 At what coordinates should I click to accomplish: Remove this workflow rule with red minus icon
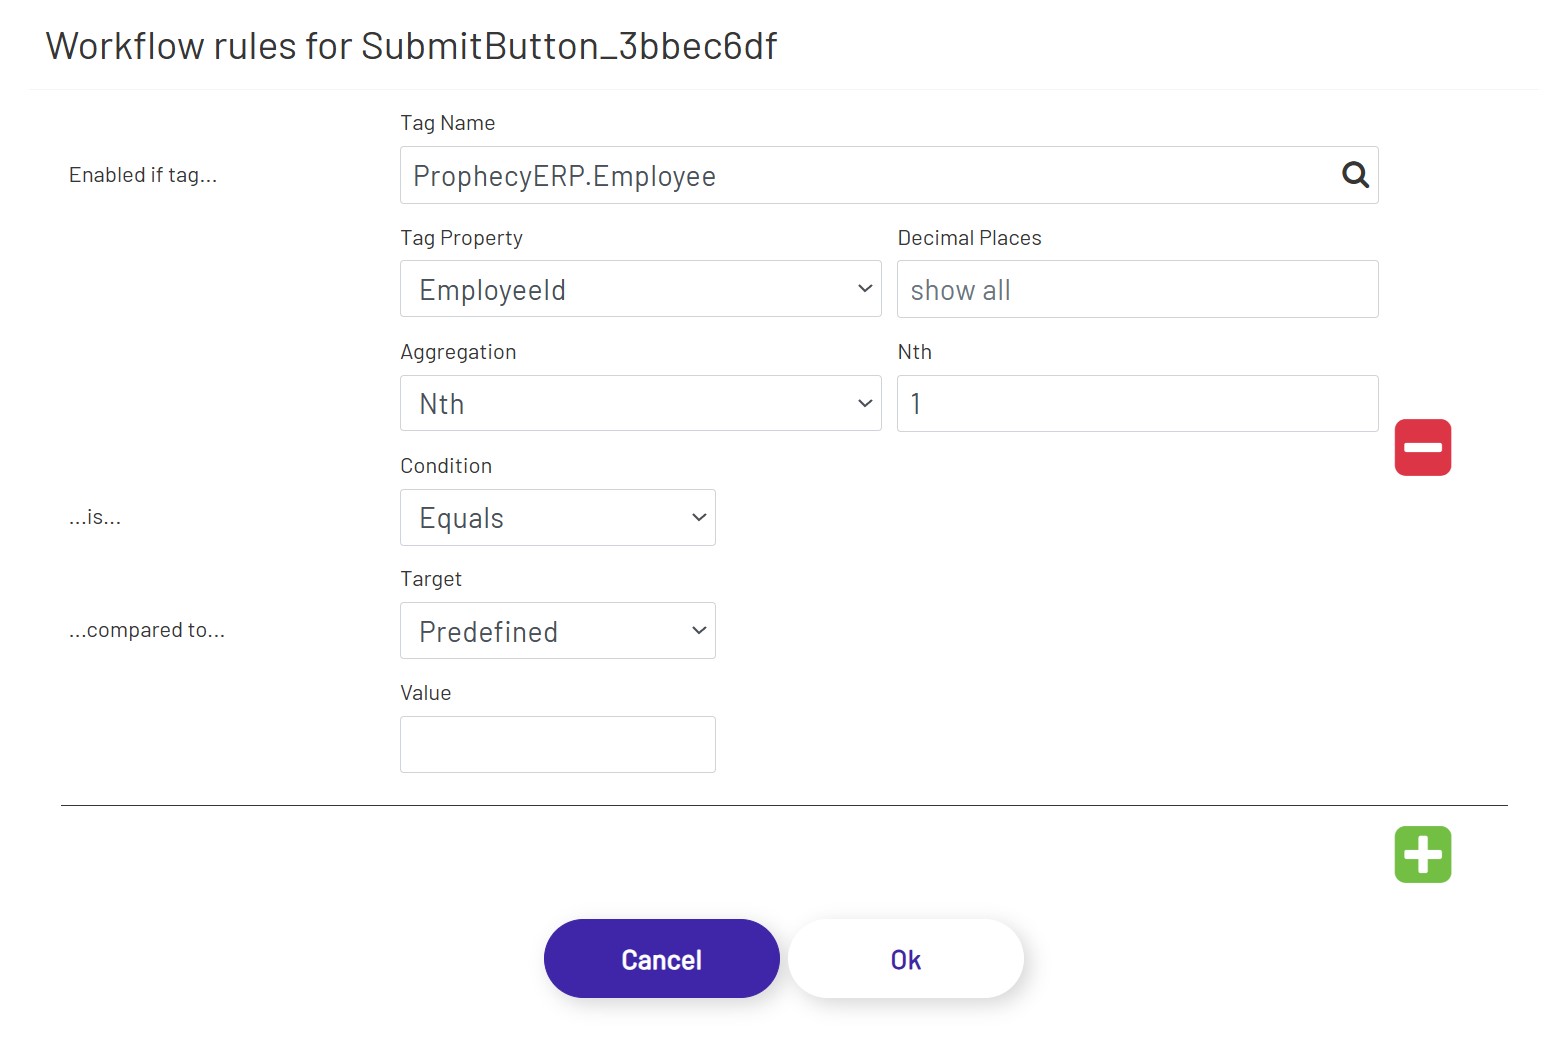[x=1422, y=447]
